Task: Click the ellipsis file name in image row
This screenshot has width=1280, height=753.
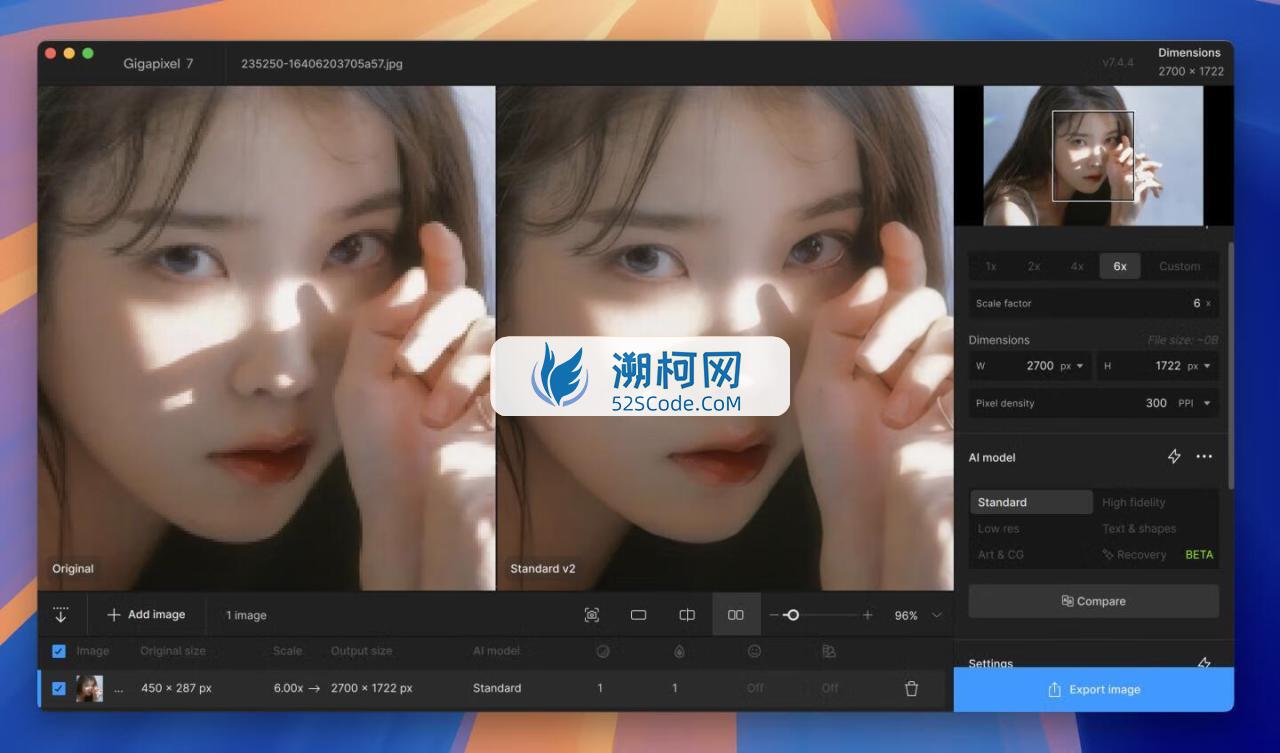Action: tap(119, 688)
